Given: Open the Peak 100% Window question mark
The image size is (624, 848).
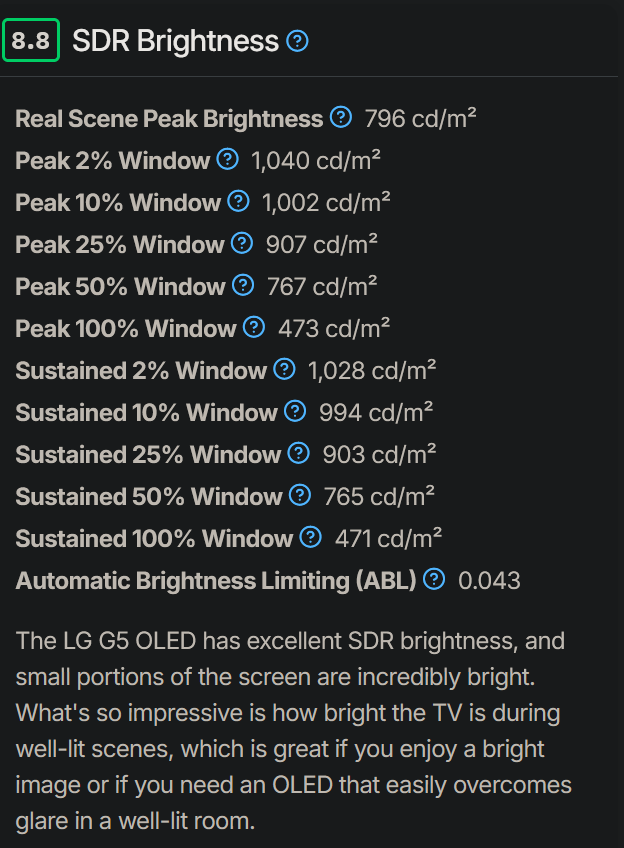Looking at the screenshot, I should pyautogui.click(x=251, y=328).
